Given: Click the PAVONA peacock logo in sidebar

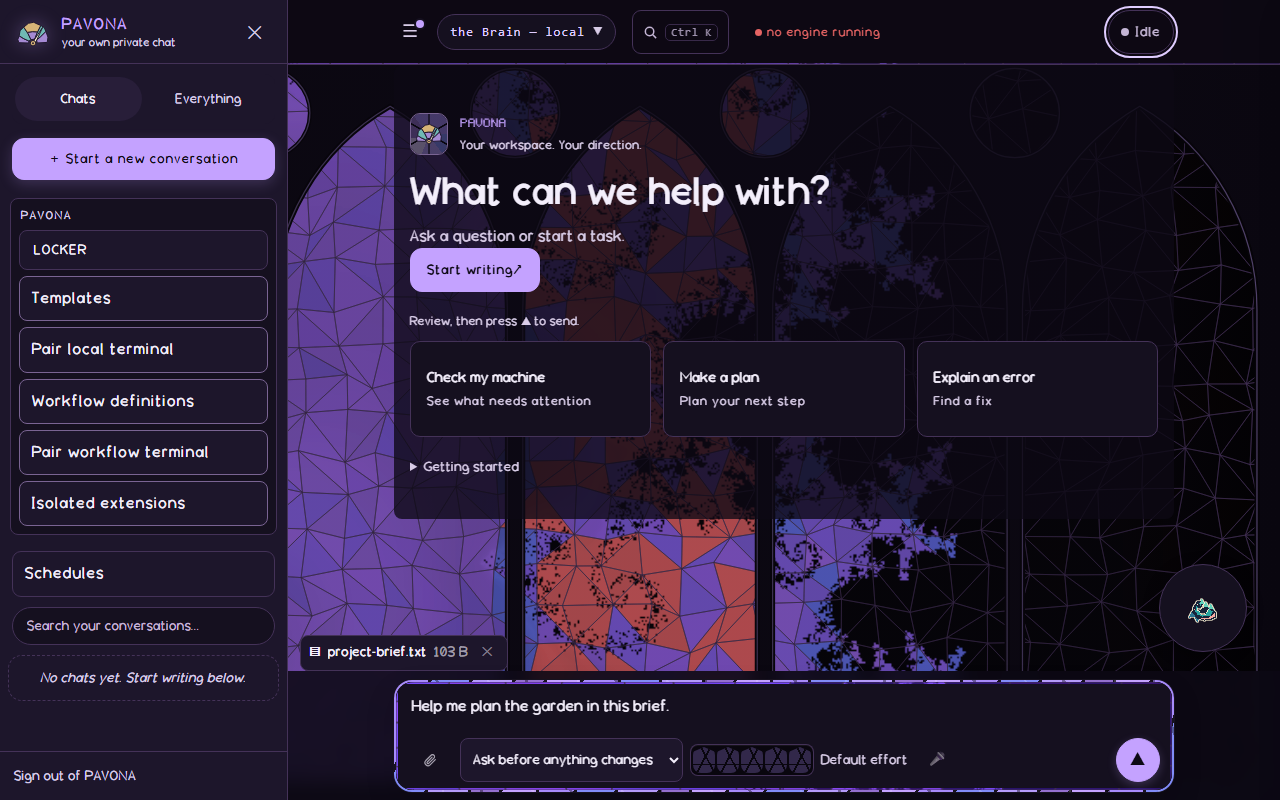Looking at the screenshot, I should pyautogui.click(x=33, y=33).
